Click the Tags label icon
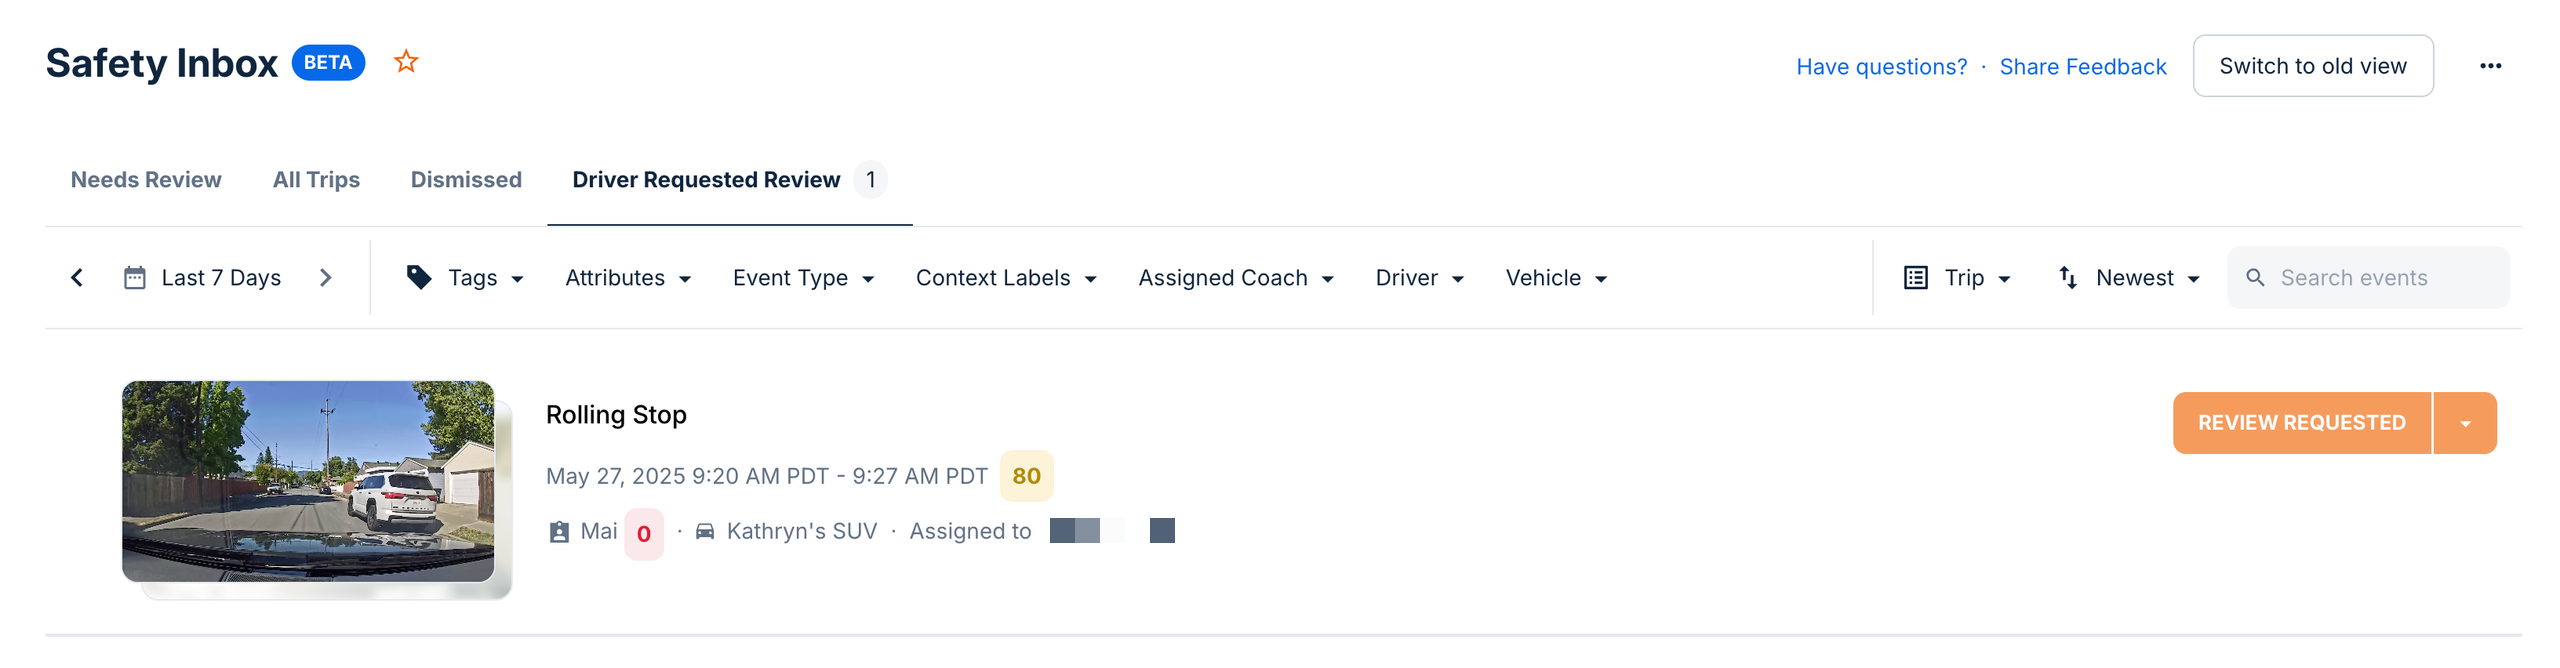Screen dimensions: 2560x668 (x=419, y=278)
